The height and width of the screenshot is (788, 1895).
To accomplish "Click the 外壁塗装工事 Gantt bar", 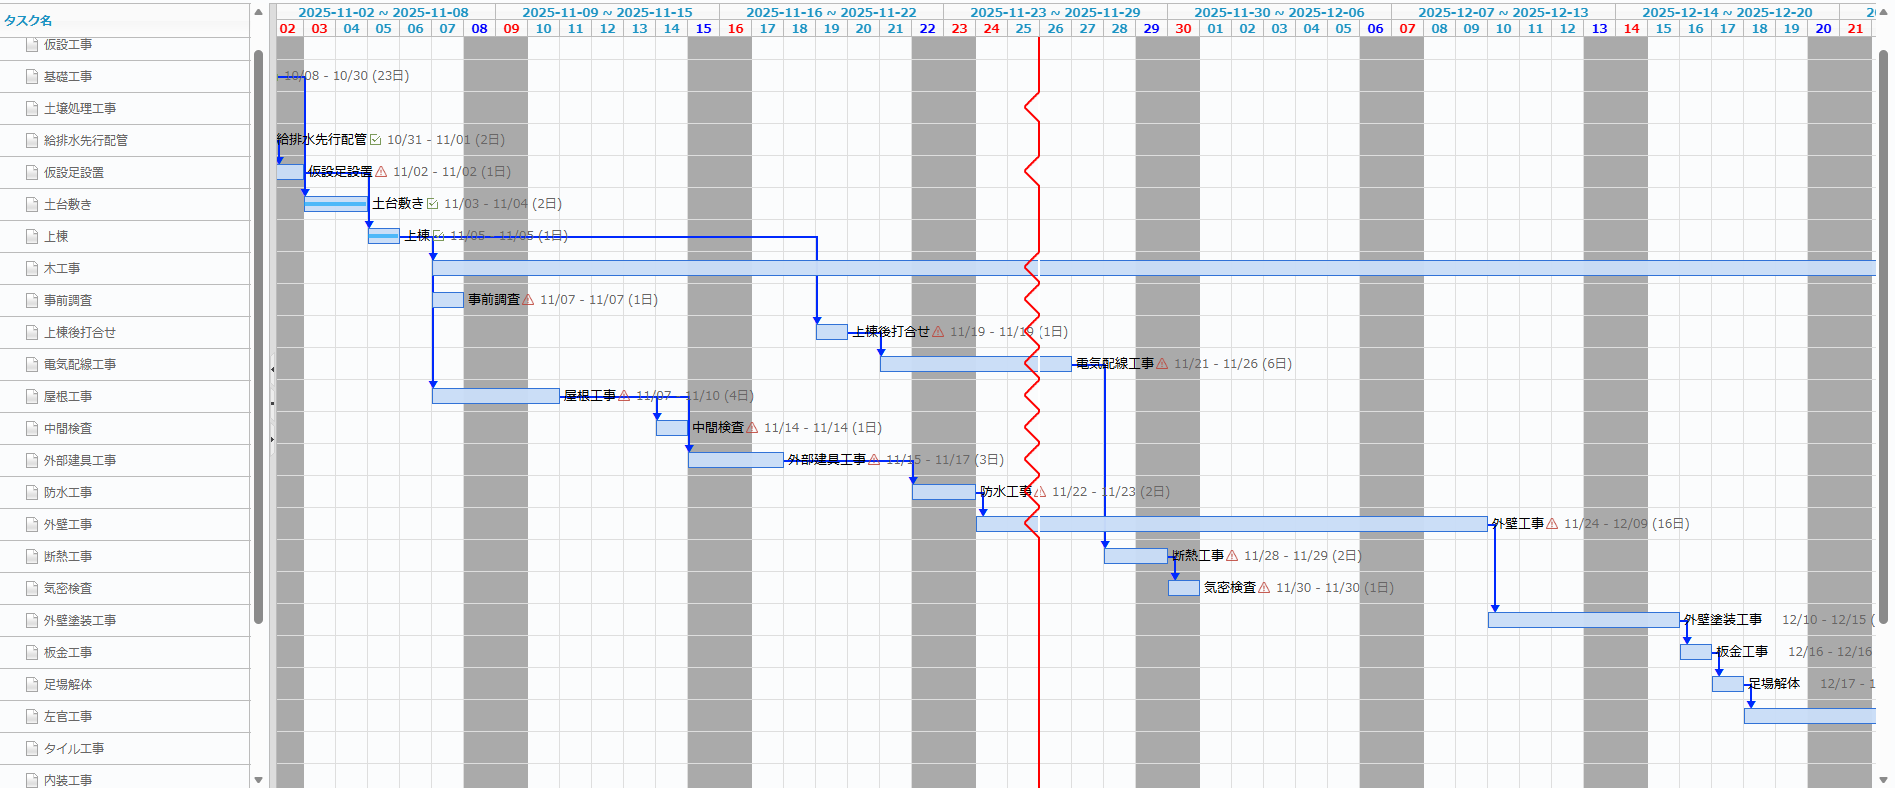I will tap(1583, 620).
